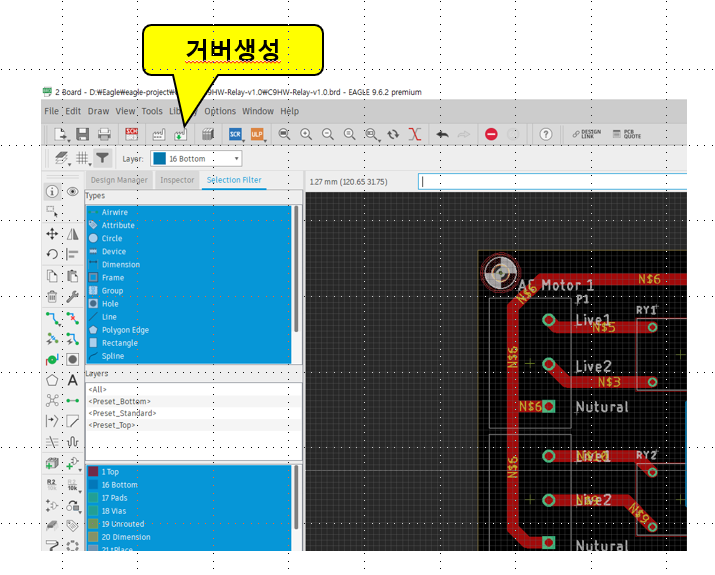Click the 1 Top layer color swatch
Viewport: 715px width, 575px height.
point(93,472)
